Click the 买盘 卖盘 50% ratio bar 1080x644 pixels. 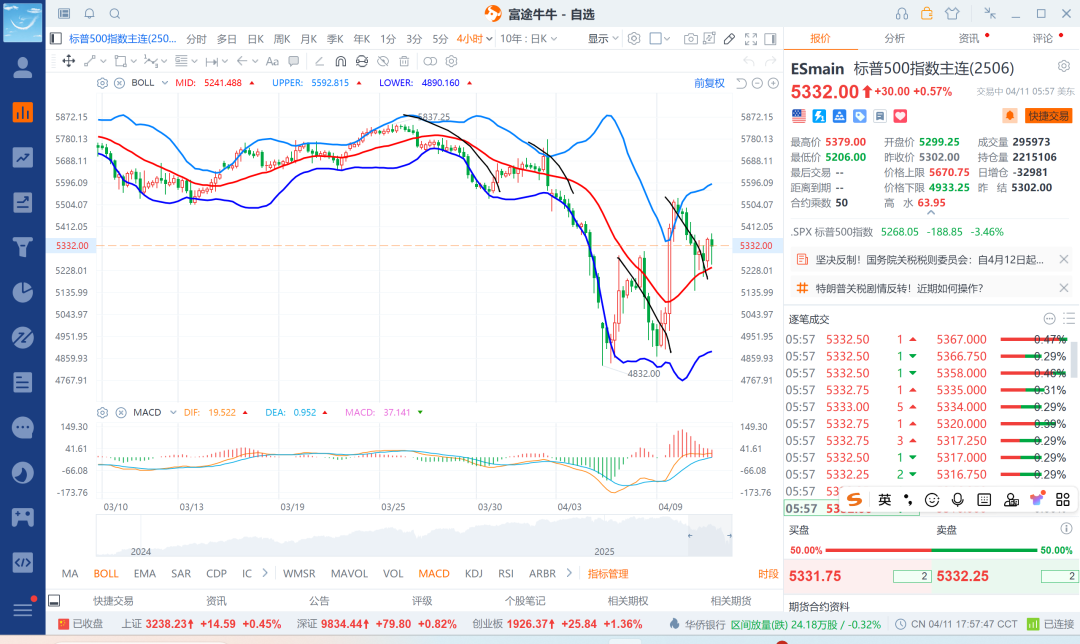[931, 550]
